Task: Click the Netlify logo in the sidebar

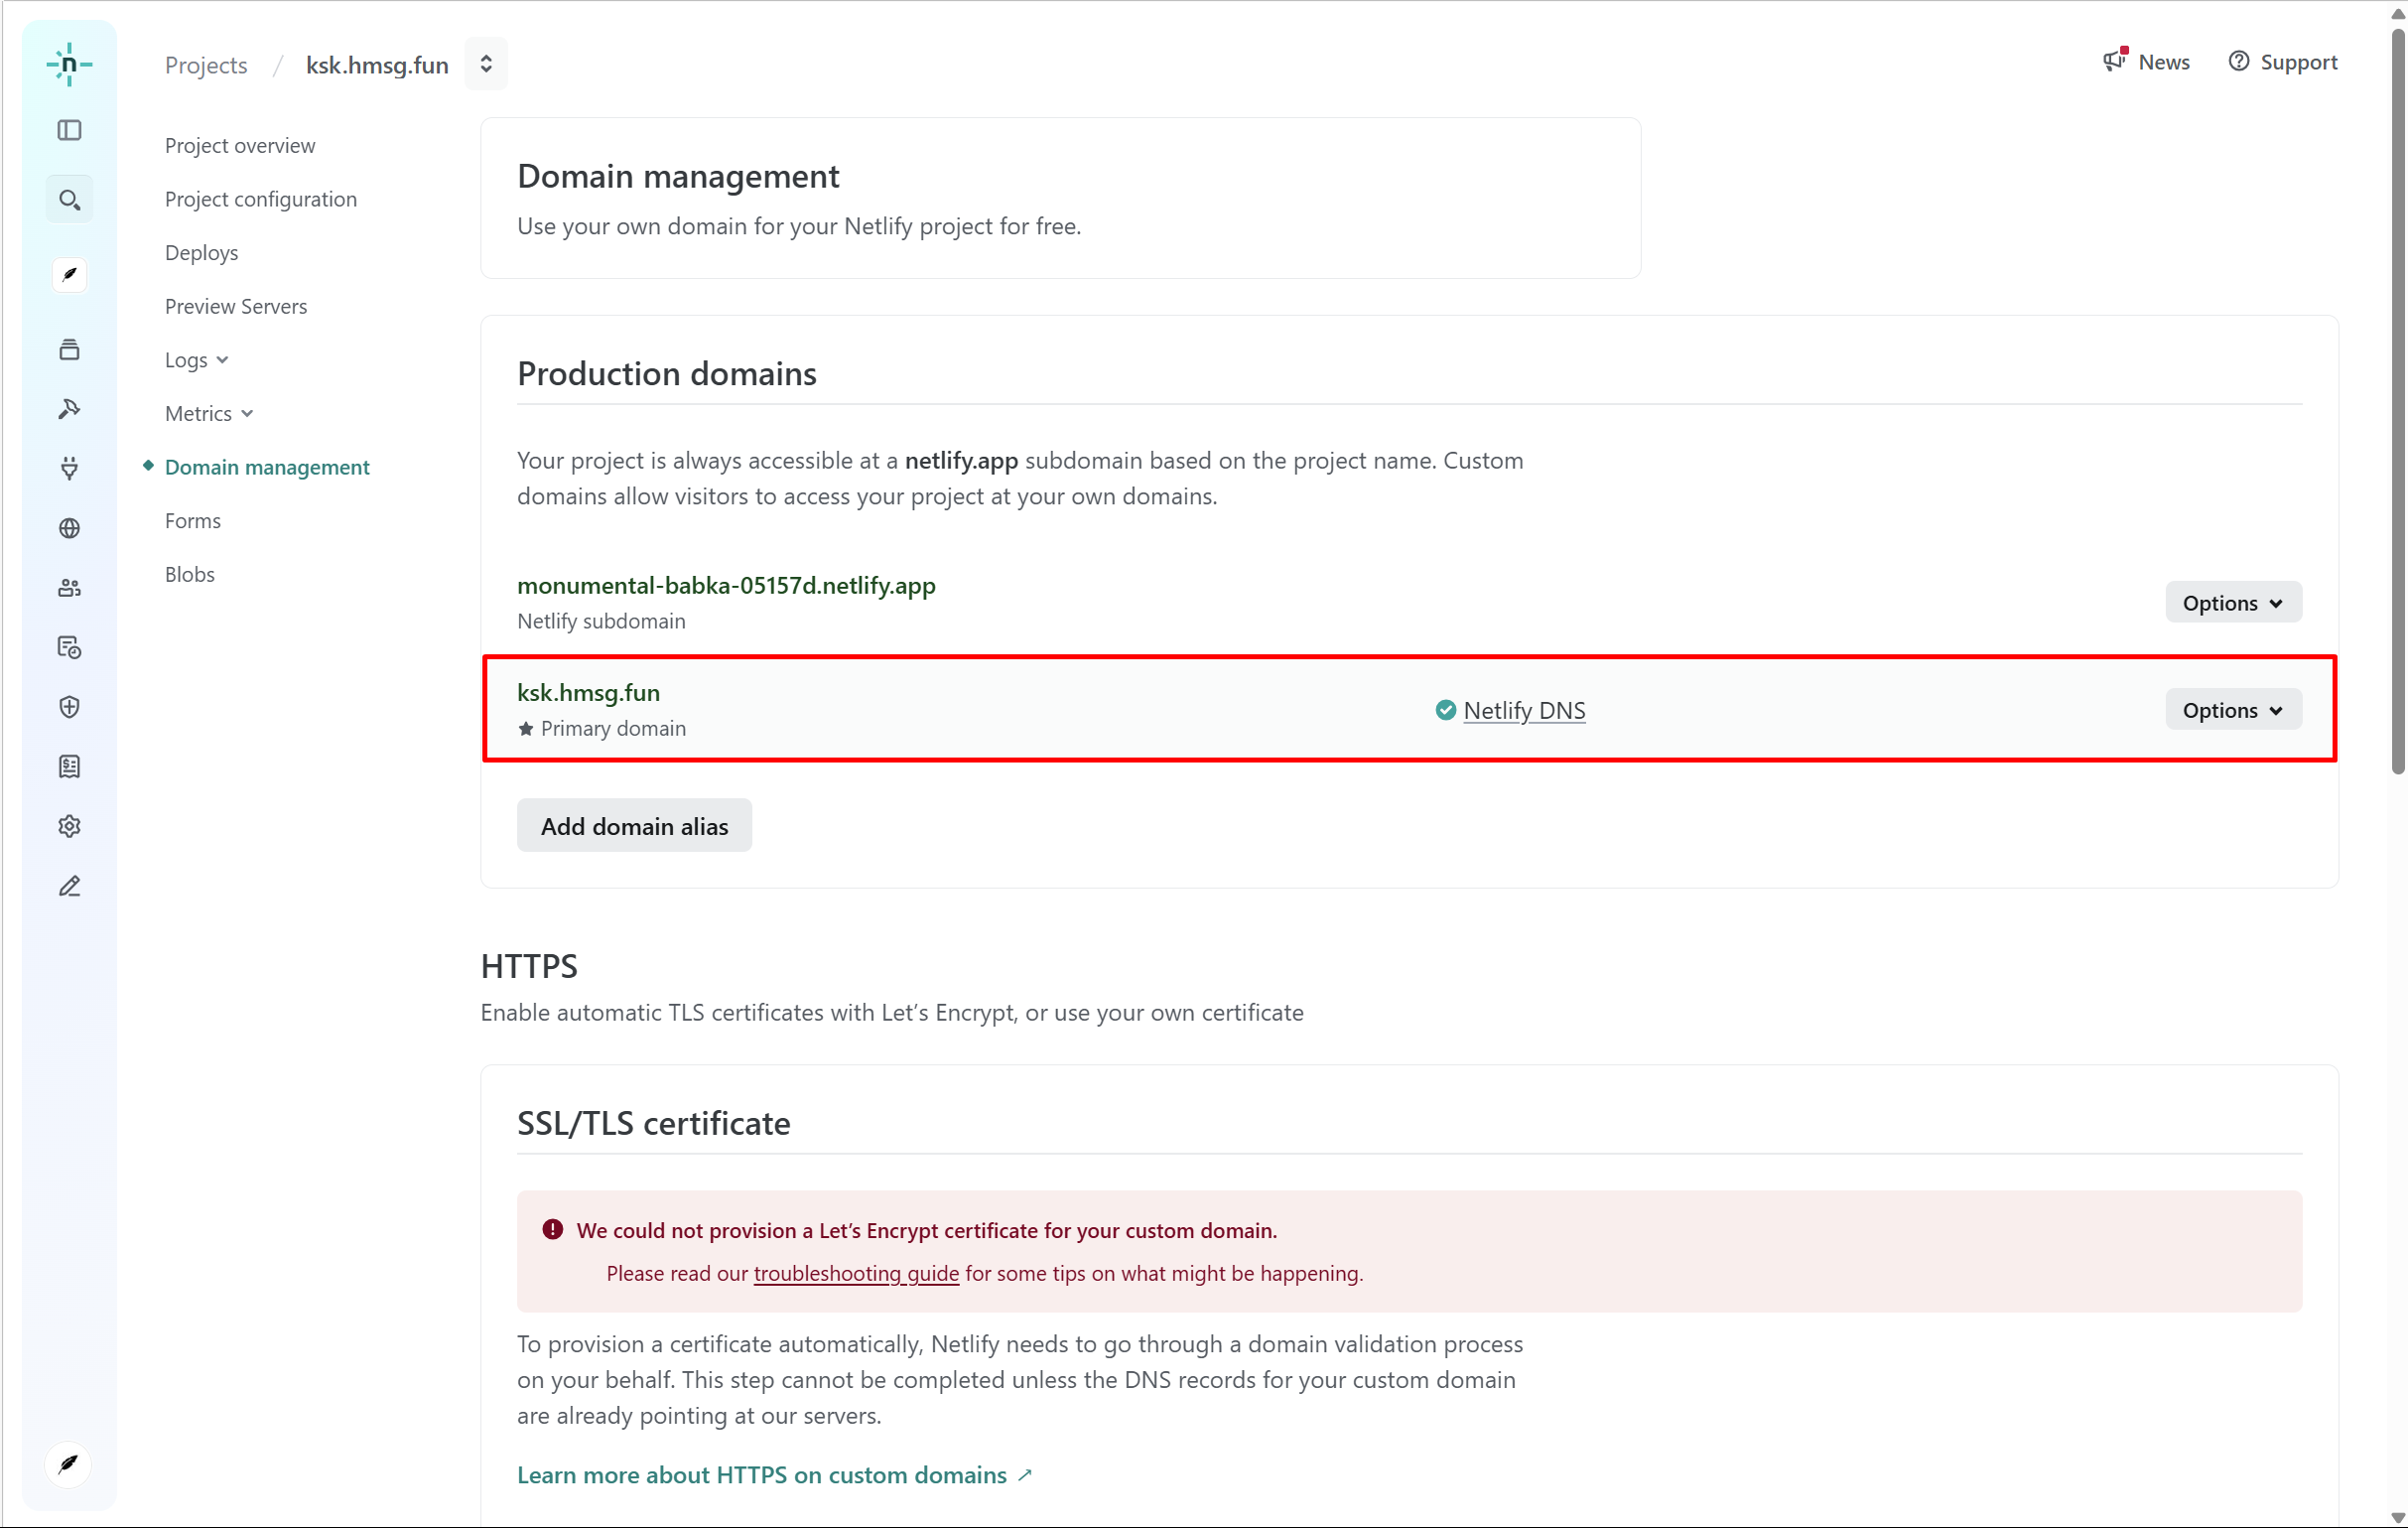Action: point(69,64)
